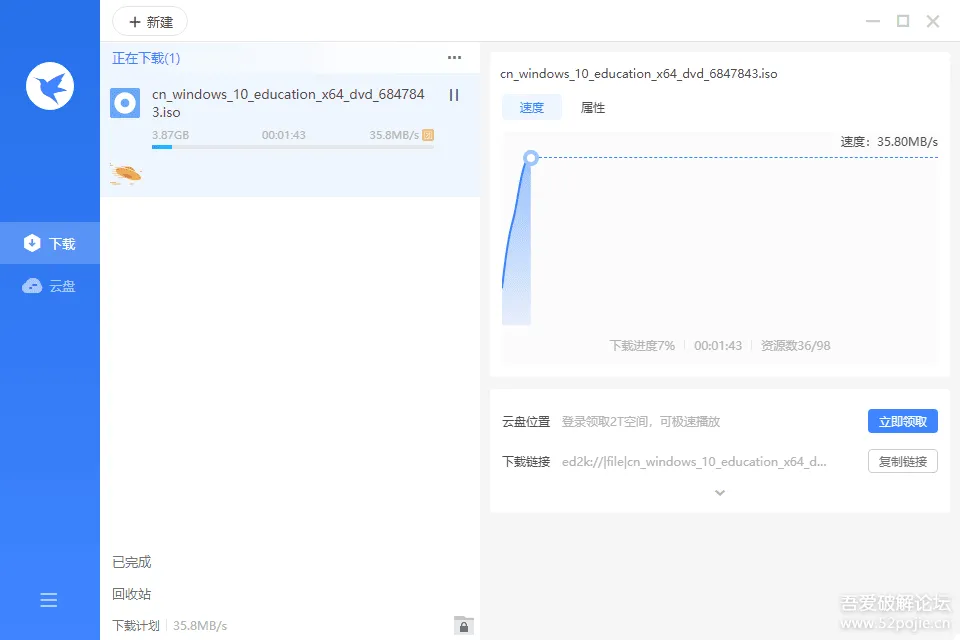Click the orange speed boost icon
Screen dimensions: 960x640
coord(428,135)
